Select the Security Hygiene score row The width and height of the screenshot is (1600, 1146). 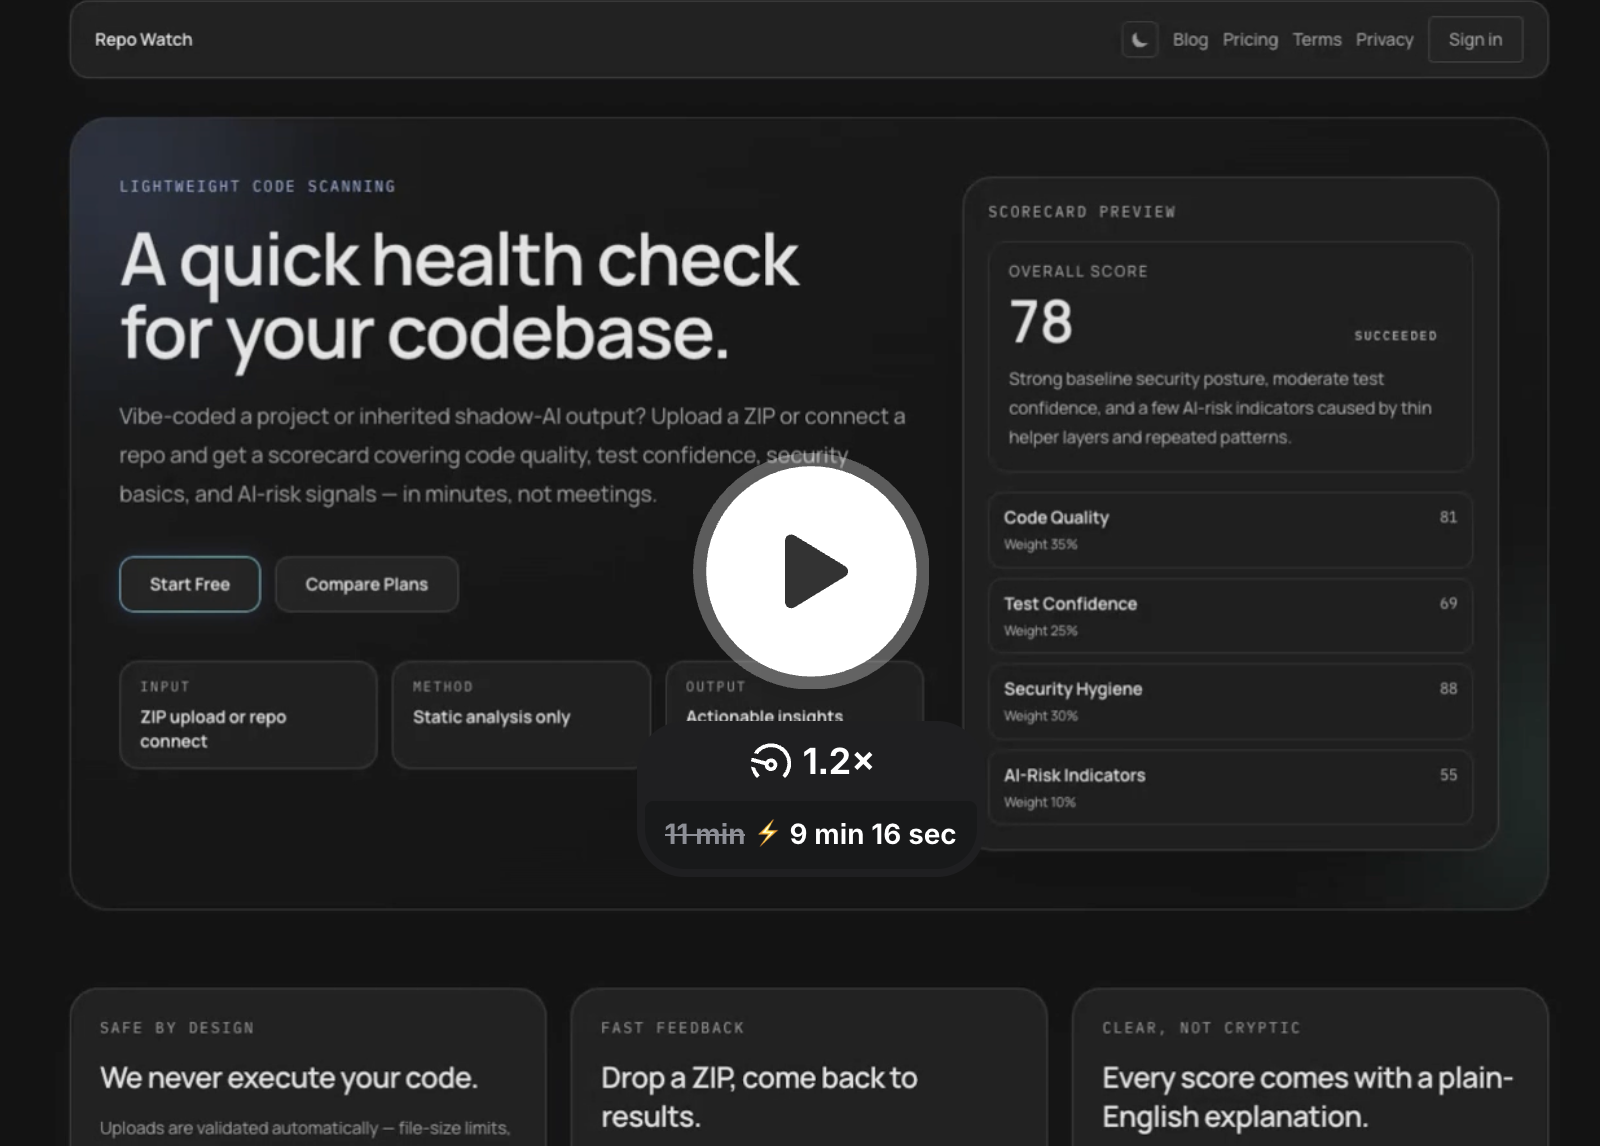pyautogui.click(x=1230, y=701)
